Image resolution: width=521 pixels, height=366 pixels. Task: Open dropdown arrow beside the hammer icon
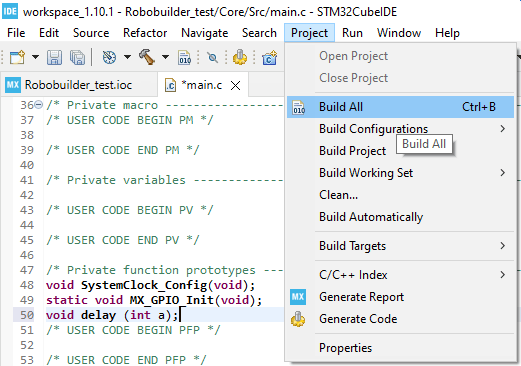pos(165,57)
